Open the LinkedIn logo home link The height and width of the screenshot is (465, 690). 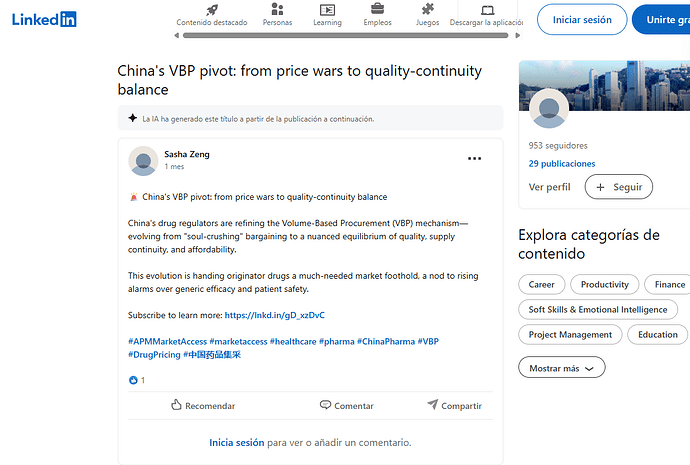click(x=44, y=19)
